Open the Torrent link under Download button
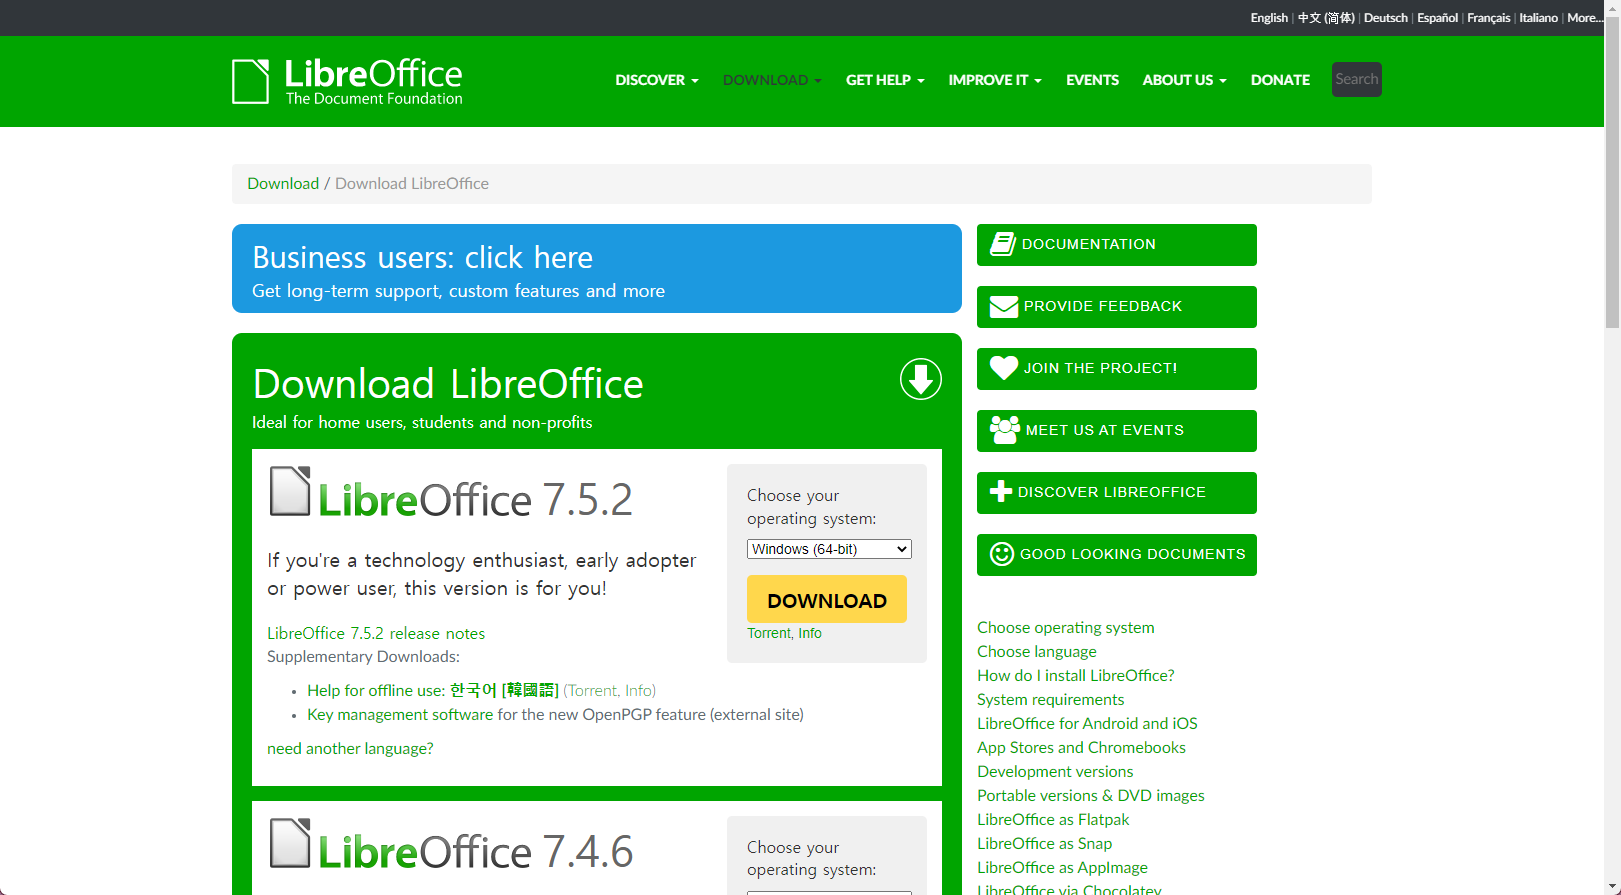This screenshot has width=1621, height=895. tap(768, 633)
